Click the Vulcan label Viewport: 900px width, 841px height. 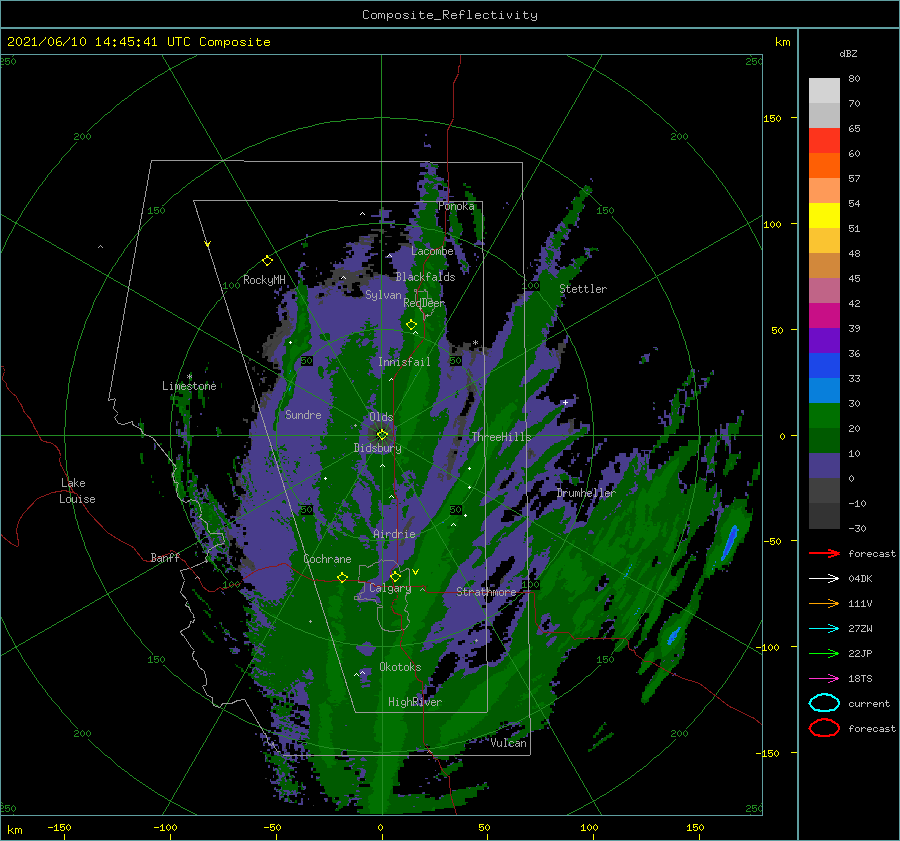508,743
